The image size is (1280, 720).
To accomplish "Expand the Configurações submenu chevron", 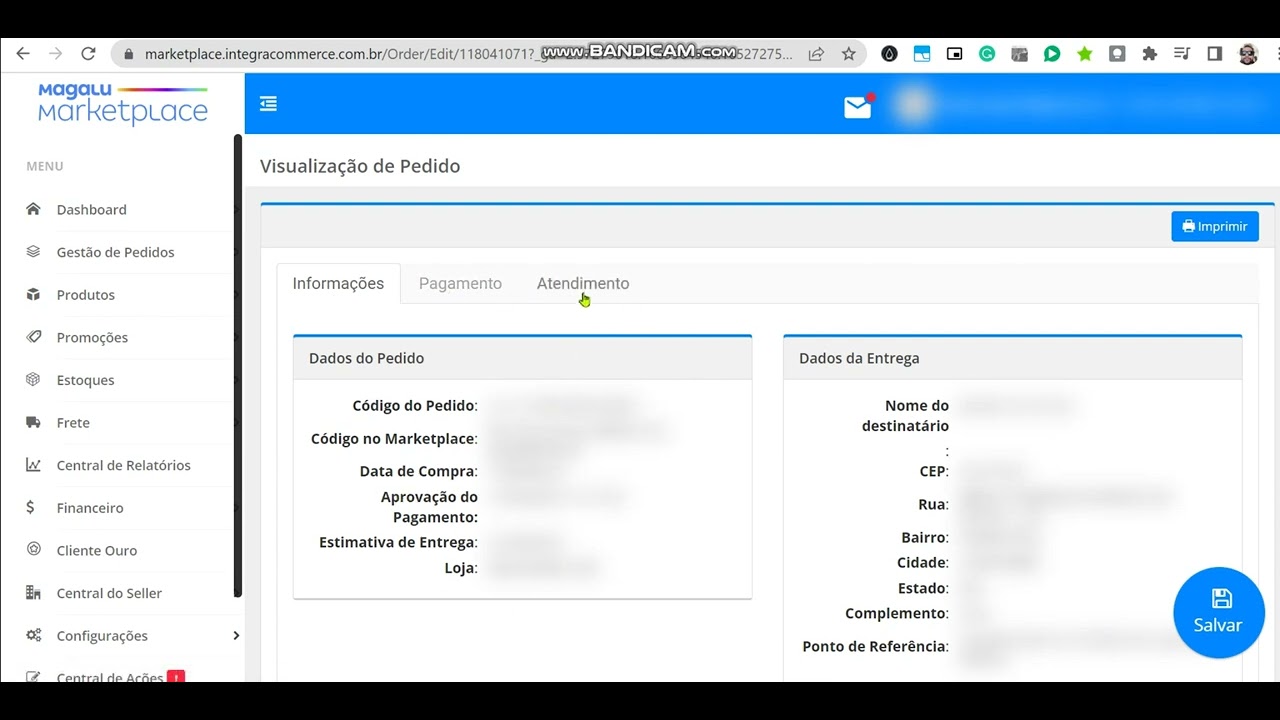I will pyautogui.click(x=236, y=636).
